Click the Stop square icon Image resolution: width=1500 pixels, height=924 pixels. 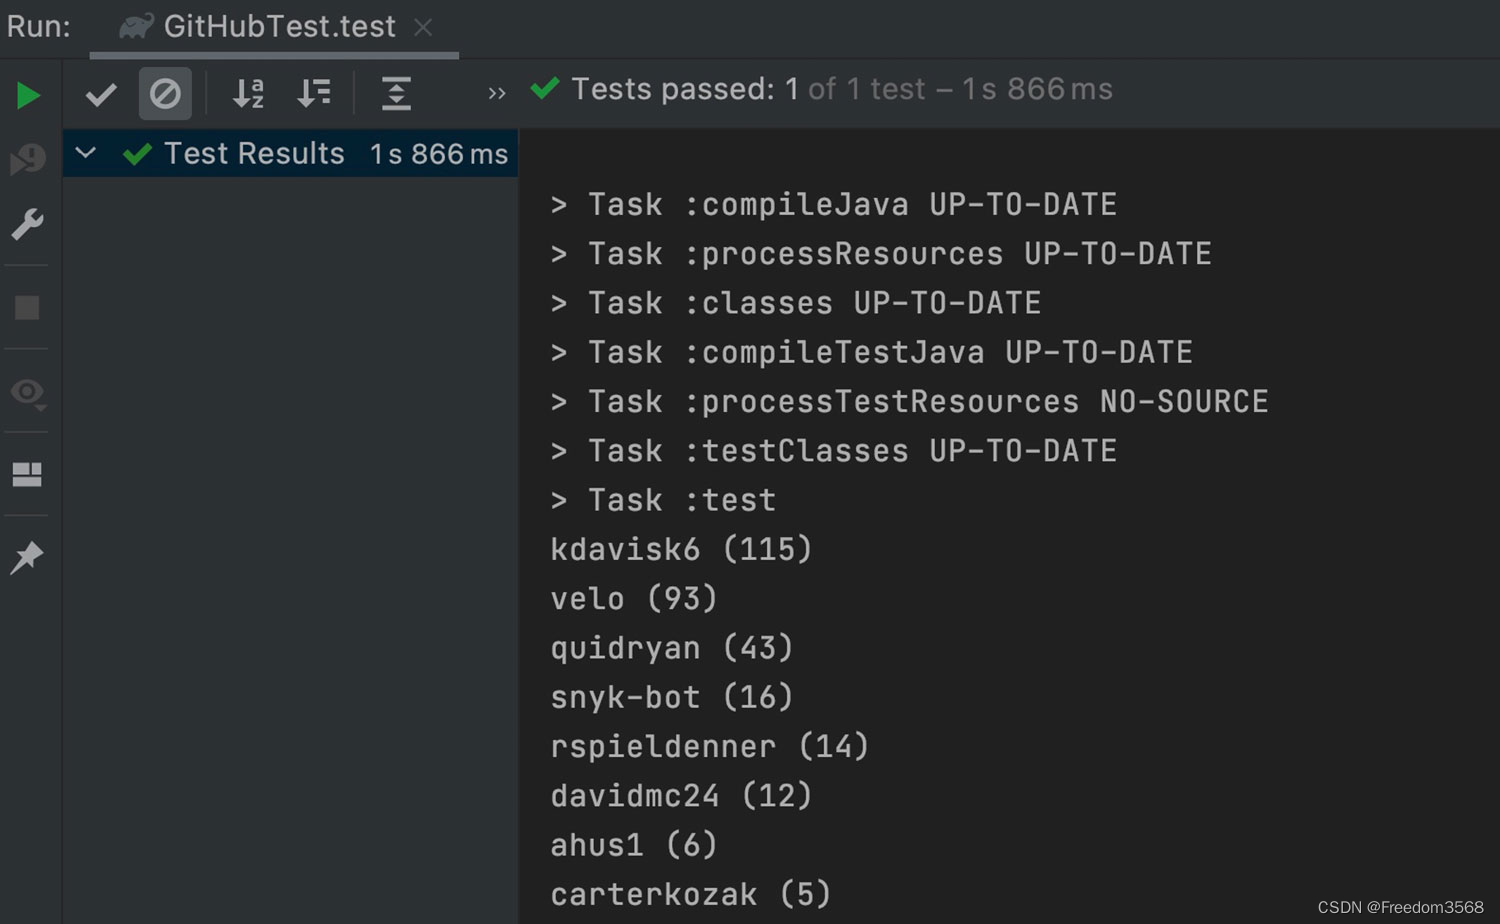27,307
